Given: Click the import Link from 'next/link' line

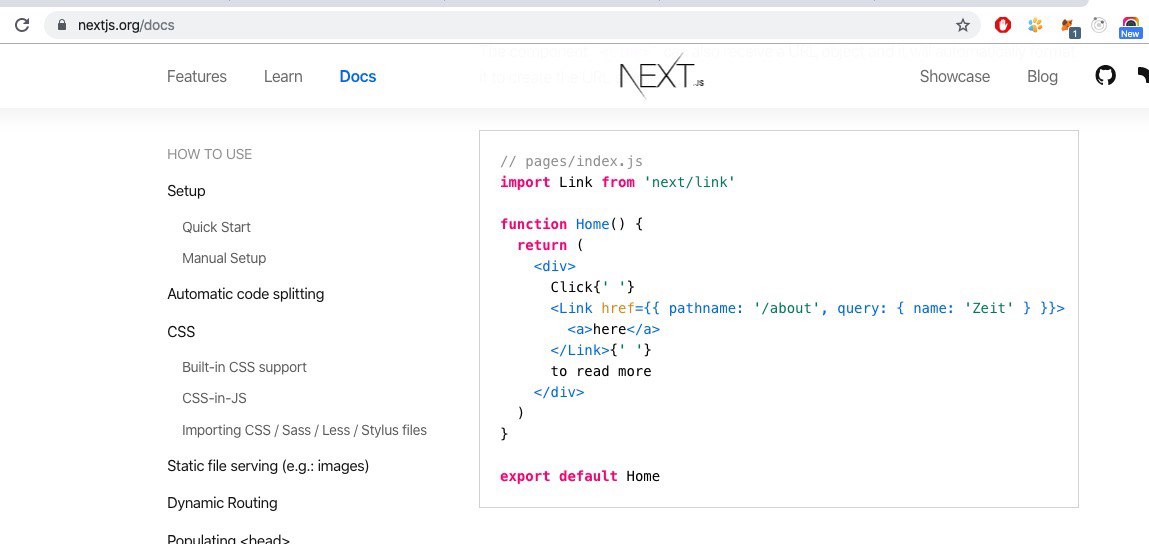Looking at the screenshot, I should pyautogui.click(x=617, y=182).
